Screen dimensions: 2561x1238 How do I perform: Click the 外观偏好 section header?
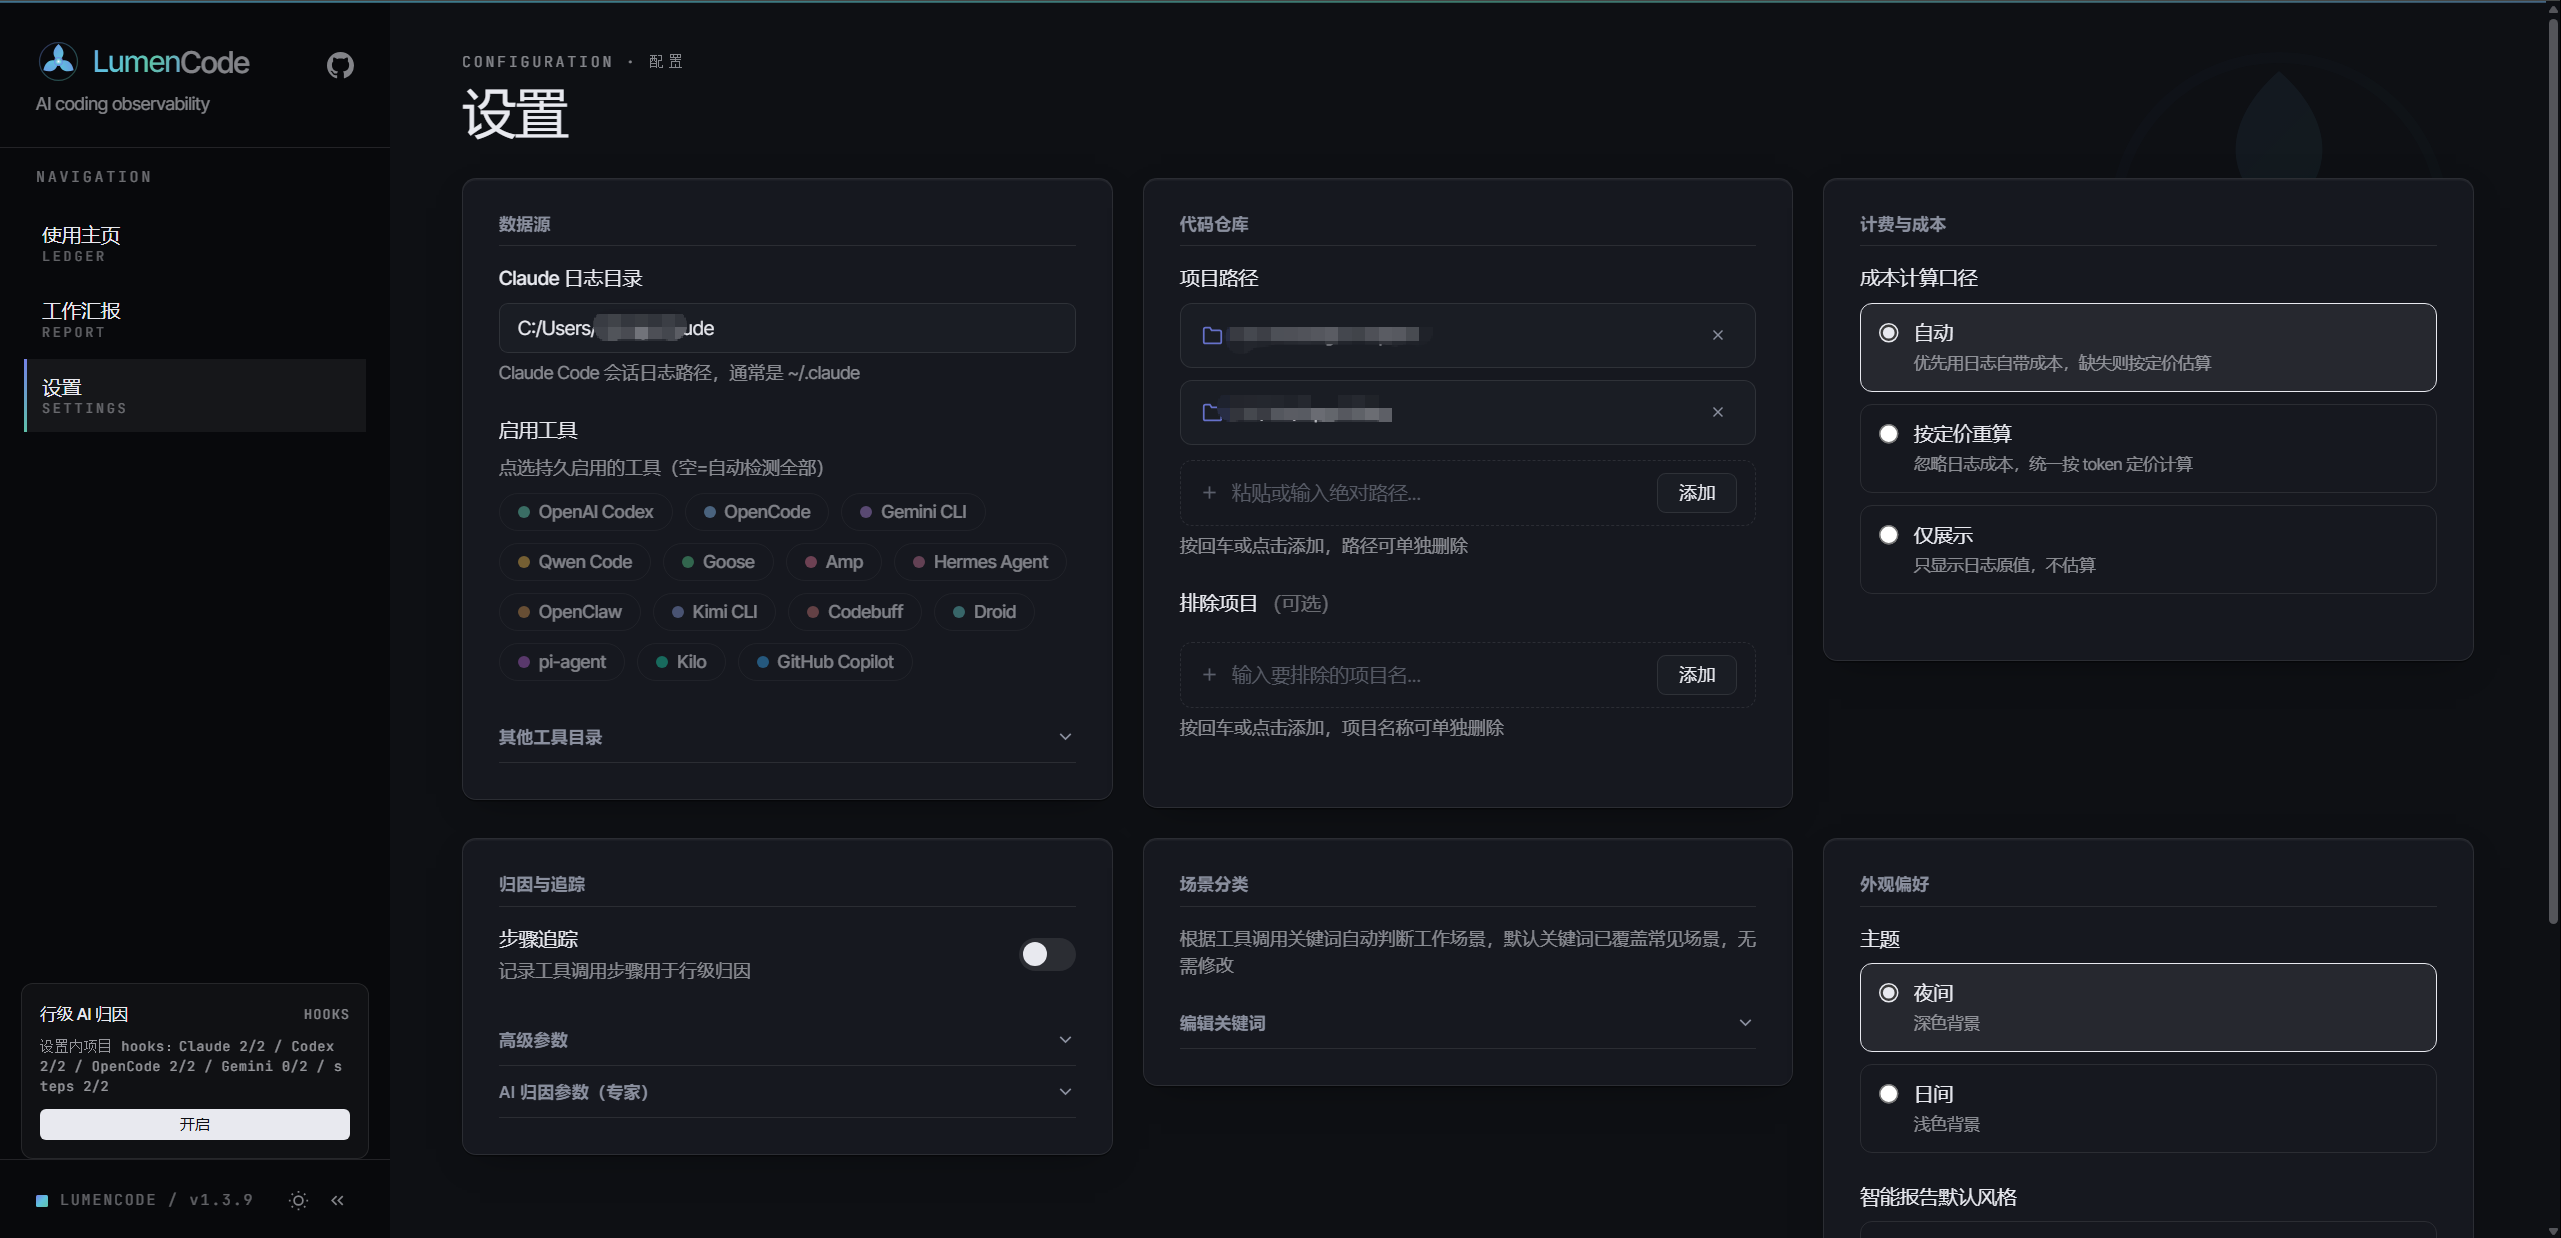coord(1895,884)
